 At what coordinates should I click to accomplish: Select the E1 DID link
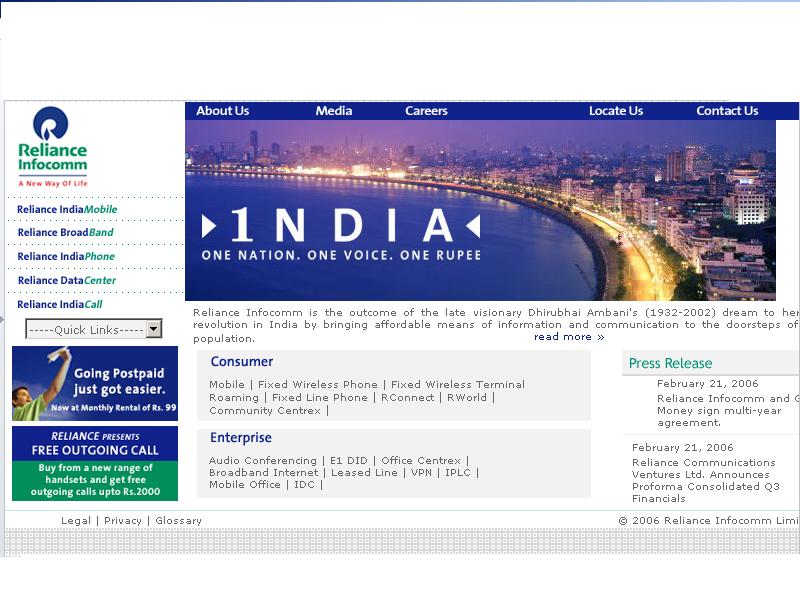(348, 460)
